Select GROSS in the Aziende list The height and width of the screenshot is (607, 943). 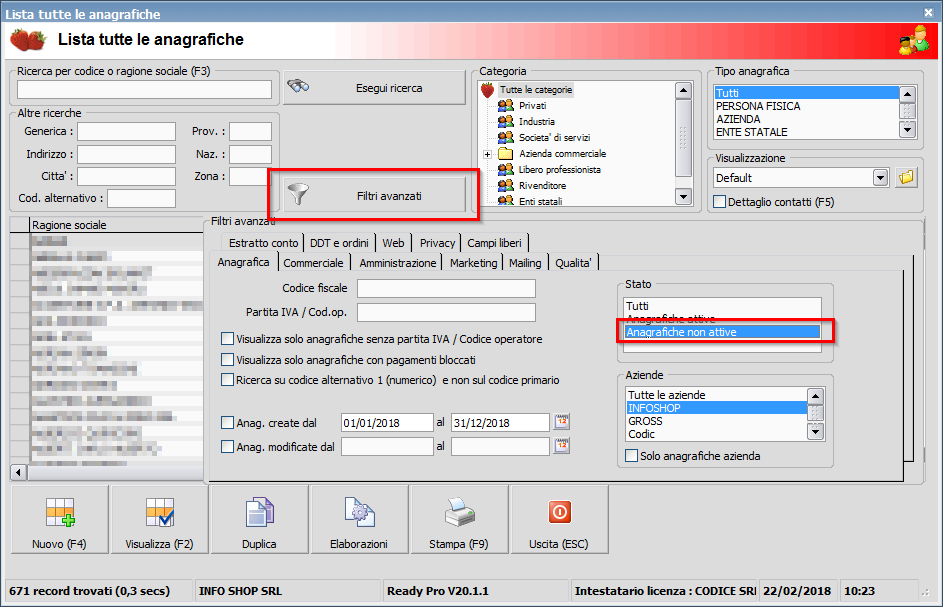coord(716,421)
